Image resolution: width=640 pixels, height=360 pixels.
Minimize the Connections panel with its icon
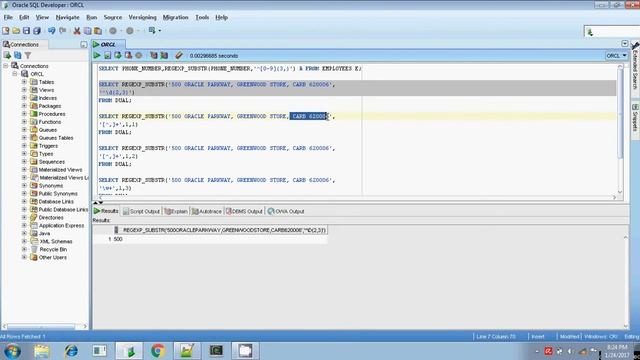[x=84, y=44]
